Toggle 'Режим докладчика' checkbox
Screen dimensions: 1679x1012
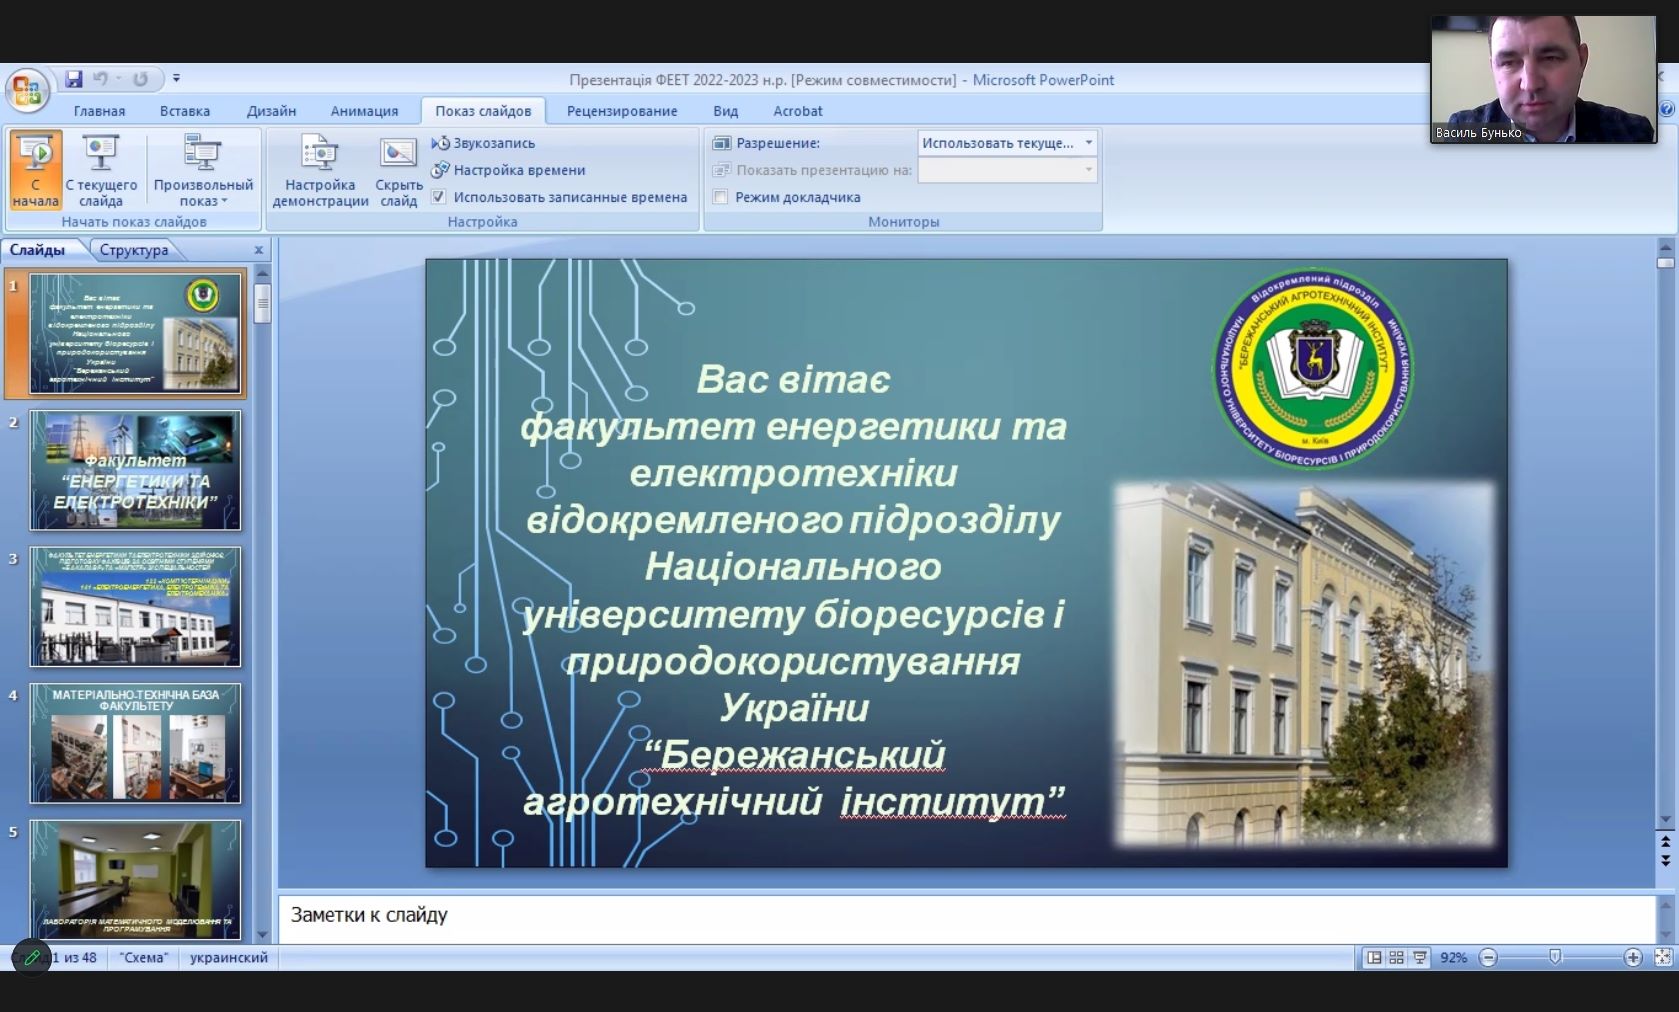point(720,197)
